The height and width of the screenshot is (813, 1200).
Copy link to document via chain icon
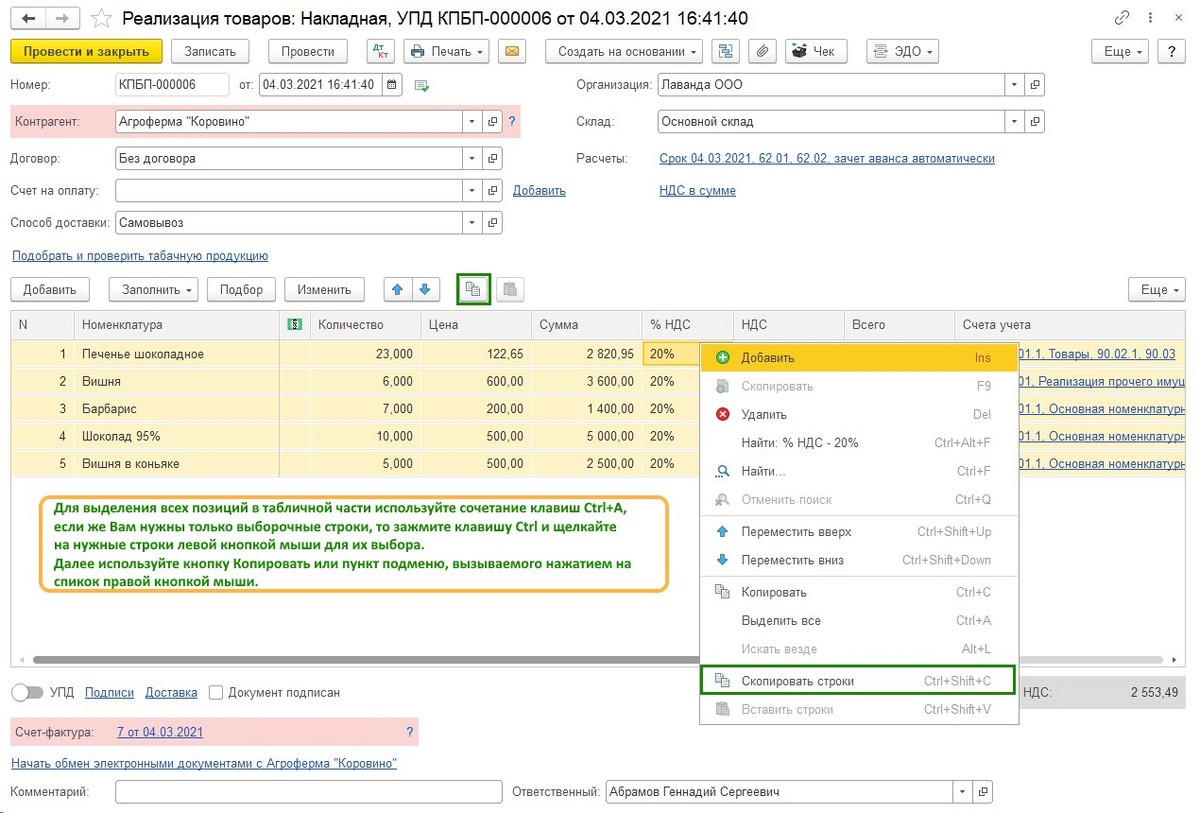point(1123,18)
